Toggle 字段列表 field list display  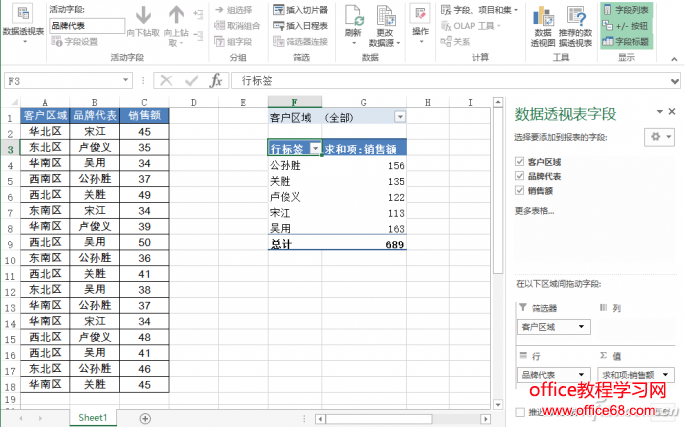pos(626,10)
